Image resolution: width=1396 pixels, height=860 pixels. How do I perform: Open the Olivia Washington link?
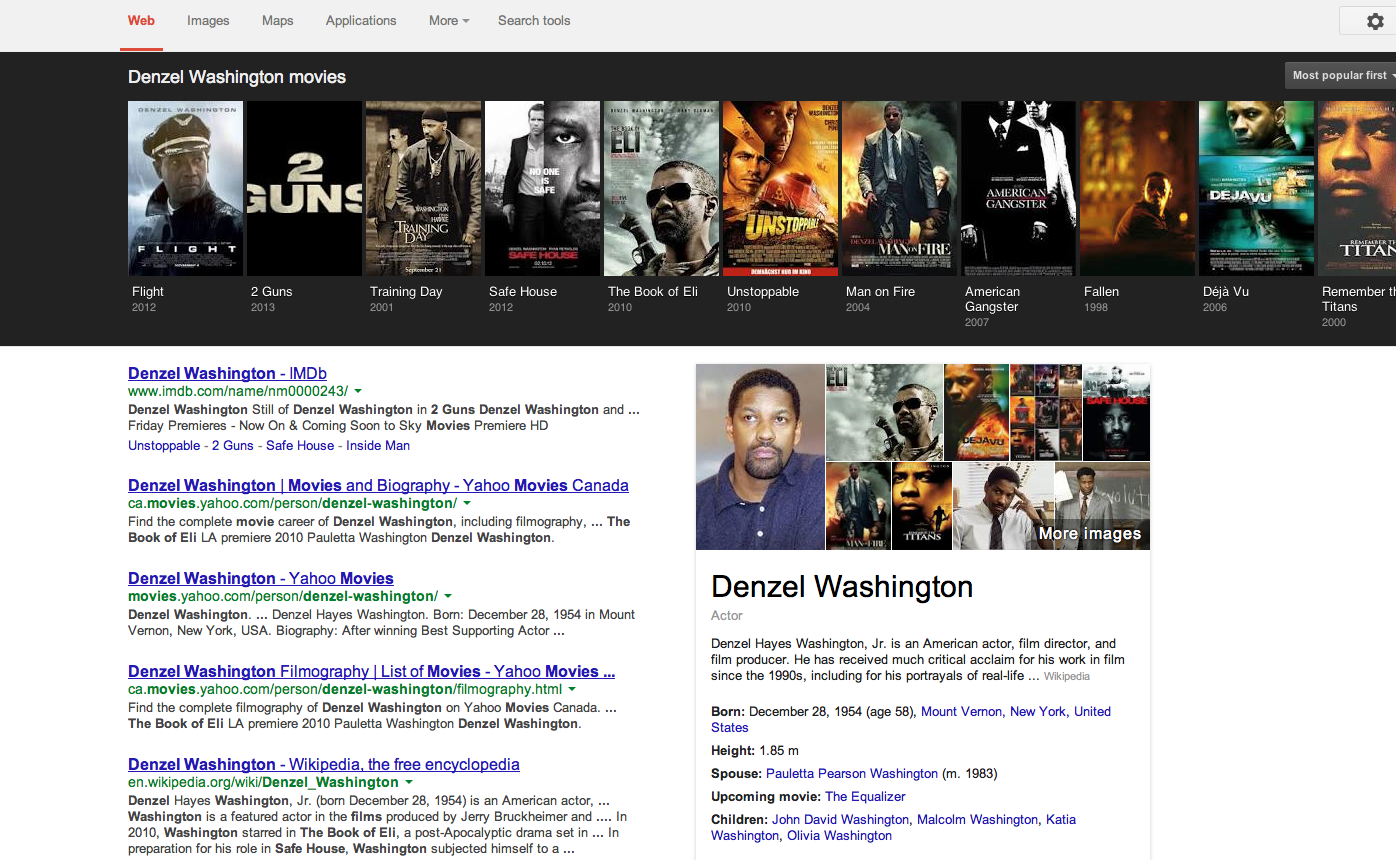point(839,835)
